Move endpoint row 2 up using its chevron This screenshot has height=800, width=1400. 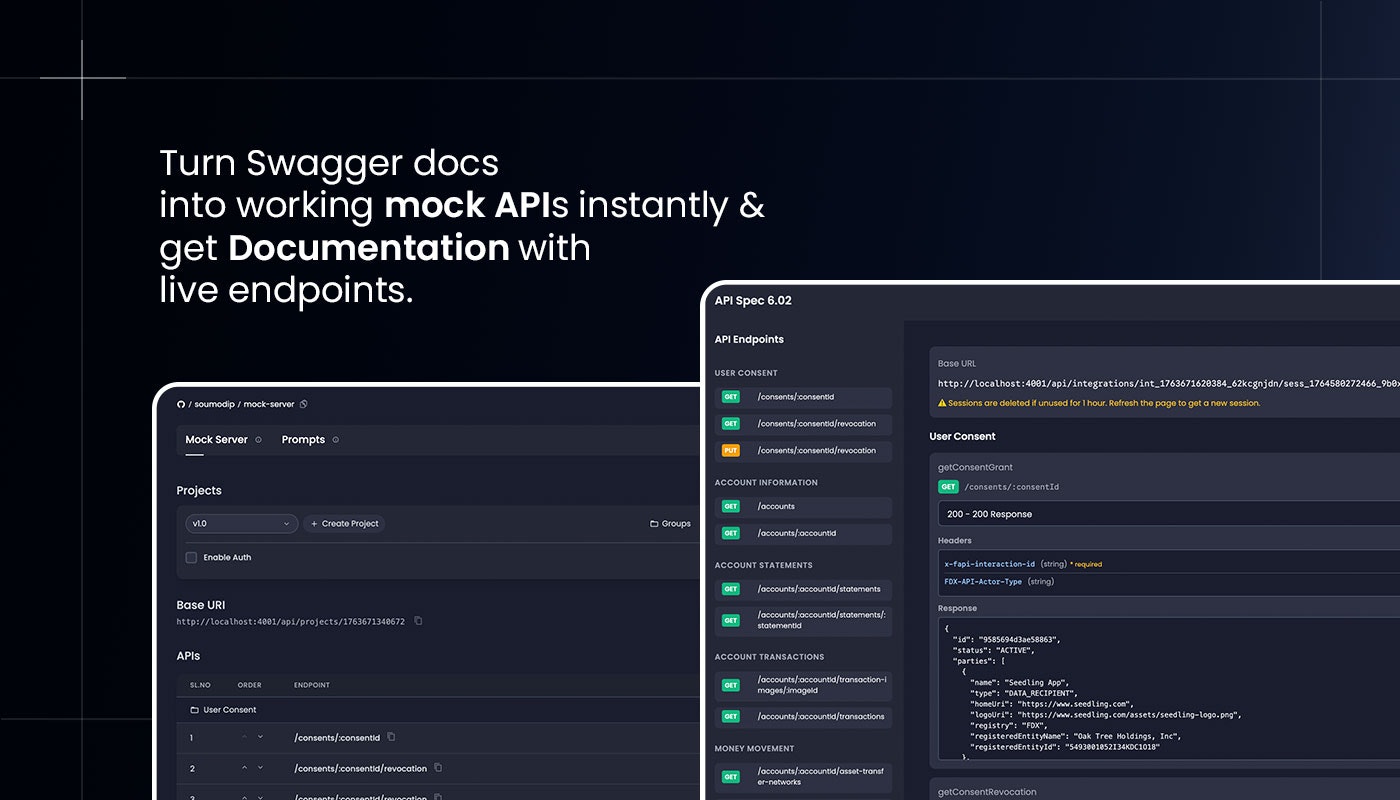(x=244, y=769)
